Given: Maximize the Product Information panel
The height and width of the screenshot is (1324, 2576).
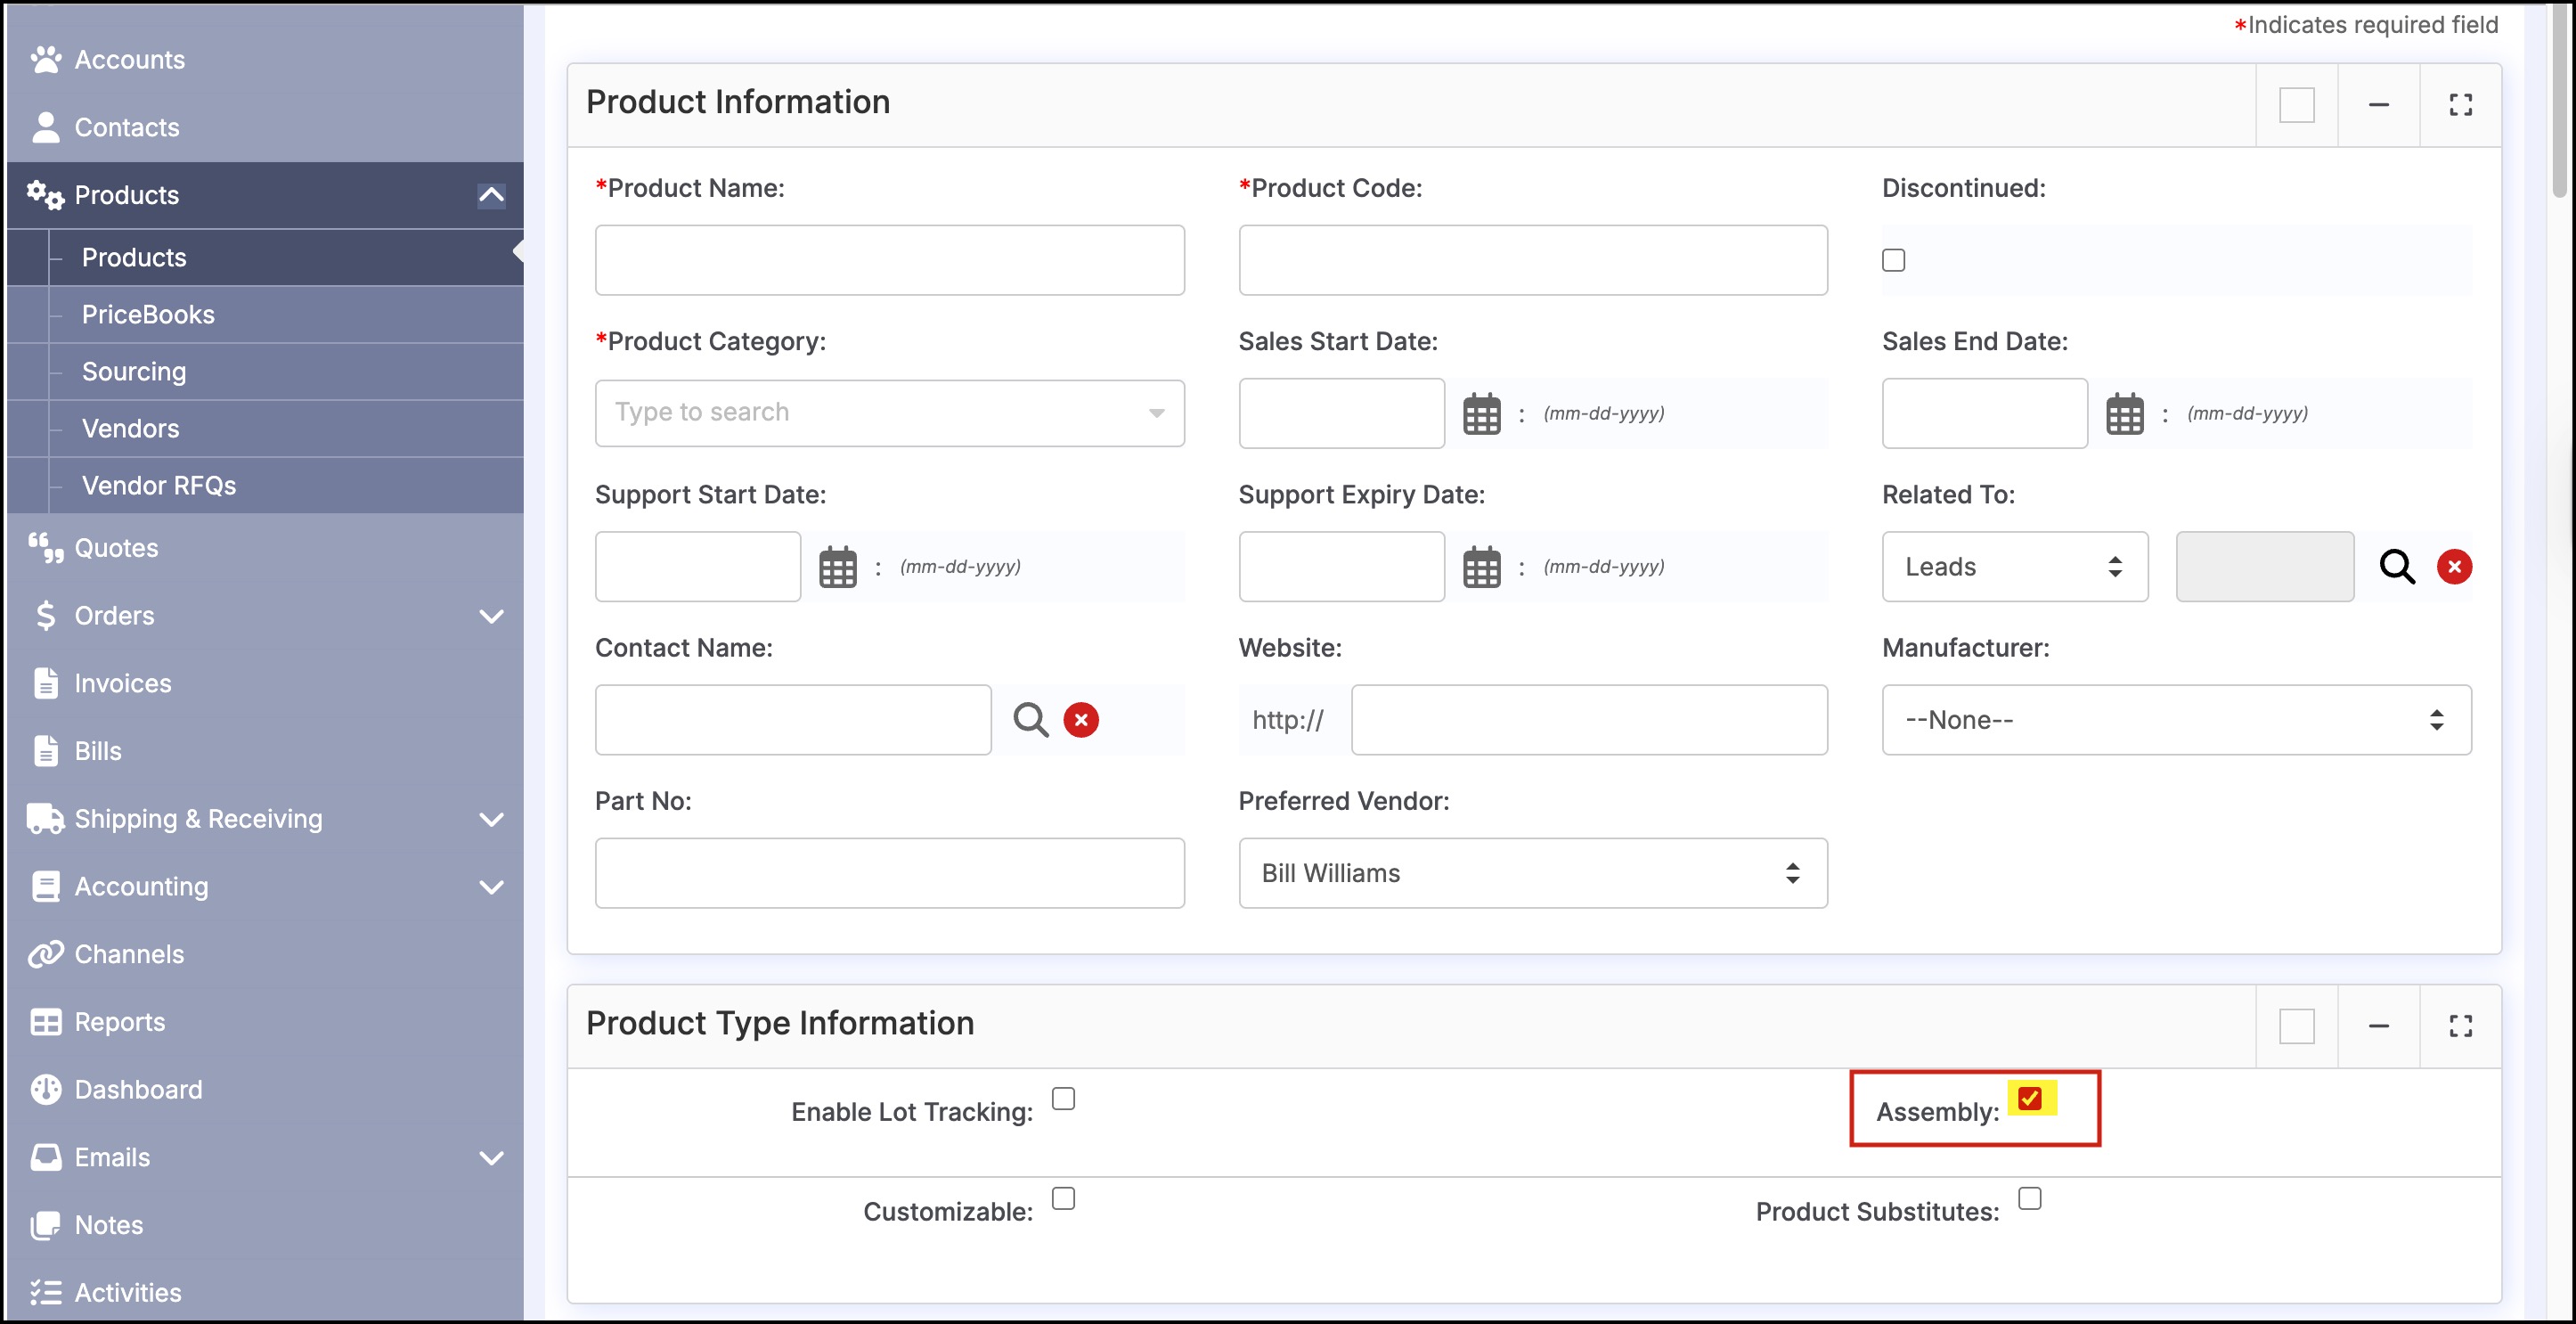Looking at the screenshot, I should point(2460,105).
